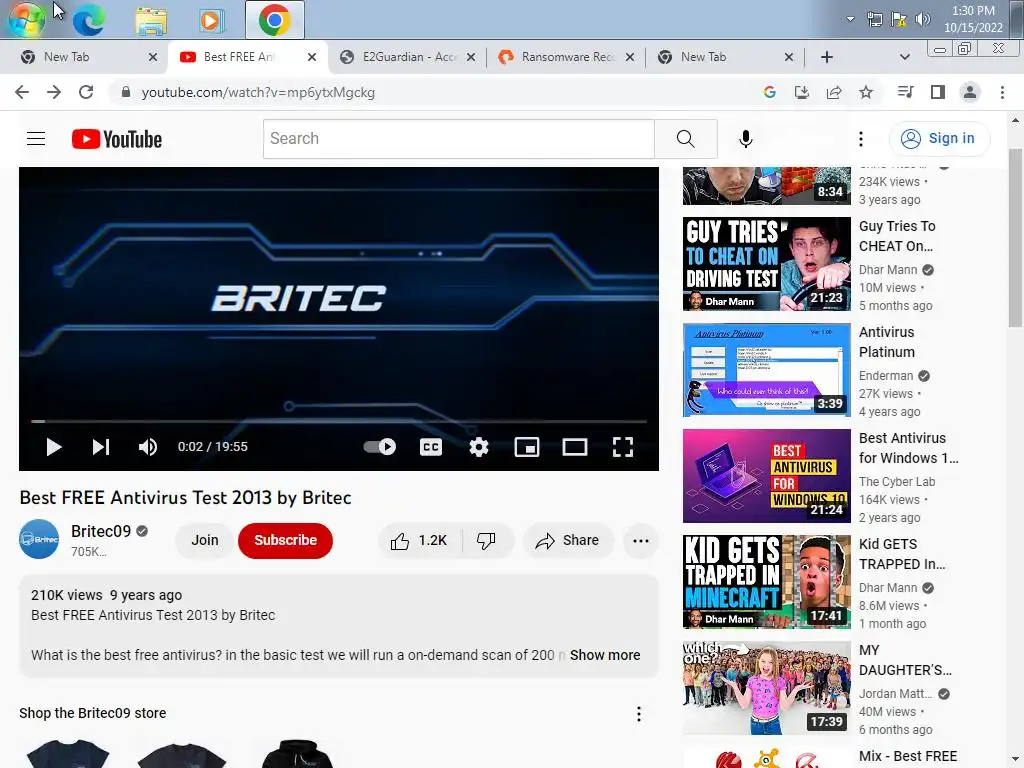Bookmark this page with star
Viewport: 1024px width, 768px height.
(x=866, y=92)
